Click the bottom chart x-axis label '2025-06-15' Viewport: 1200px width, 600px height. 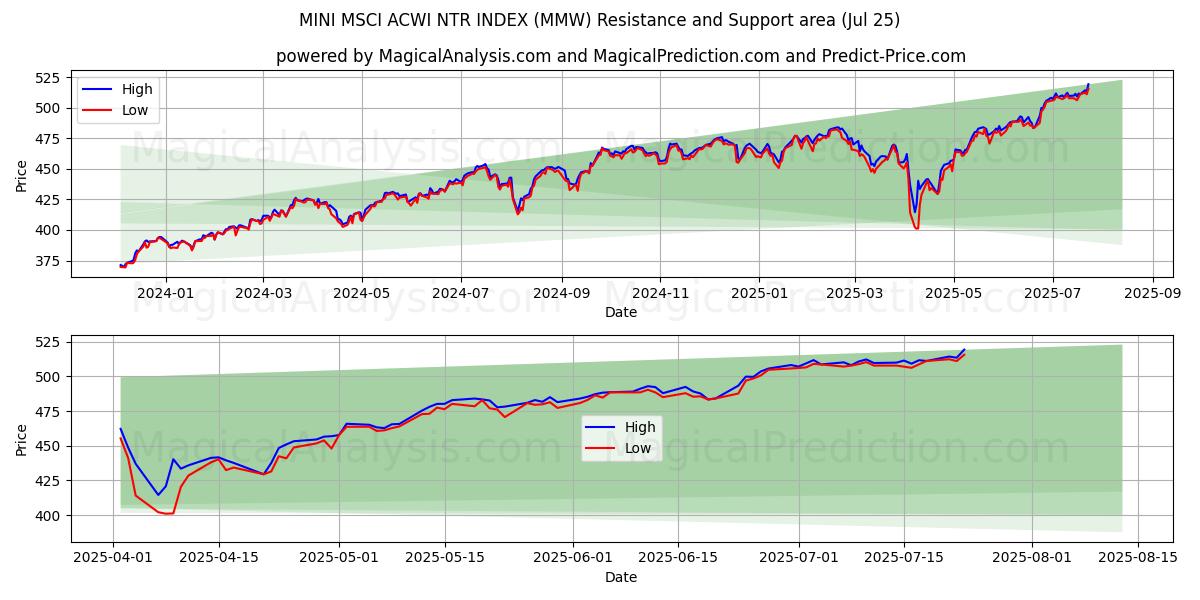[679, 559]
